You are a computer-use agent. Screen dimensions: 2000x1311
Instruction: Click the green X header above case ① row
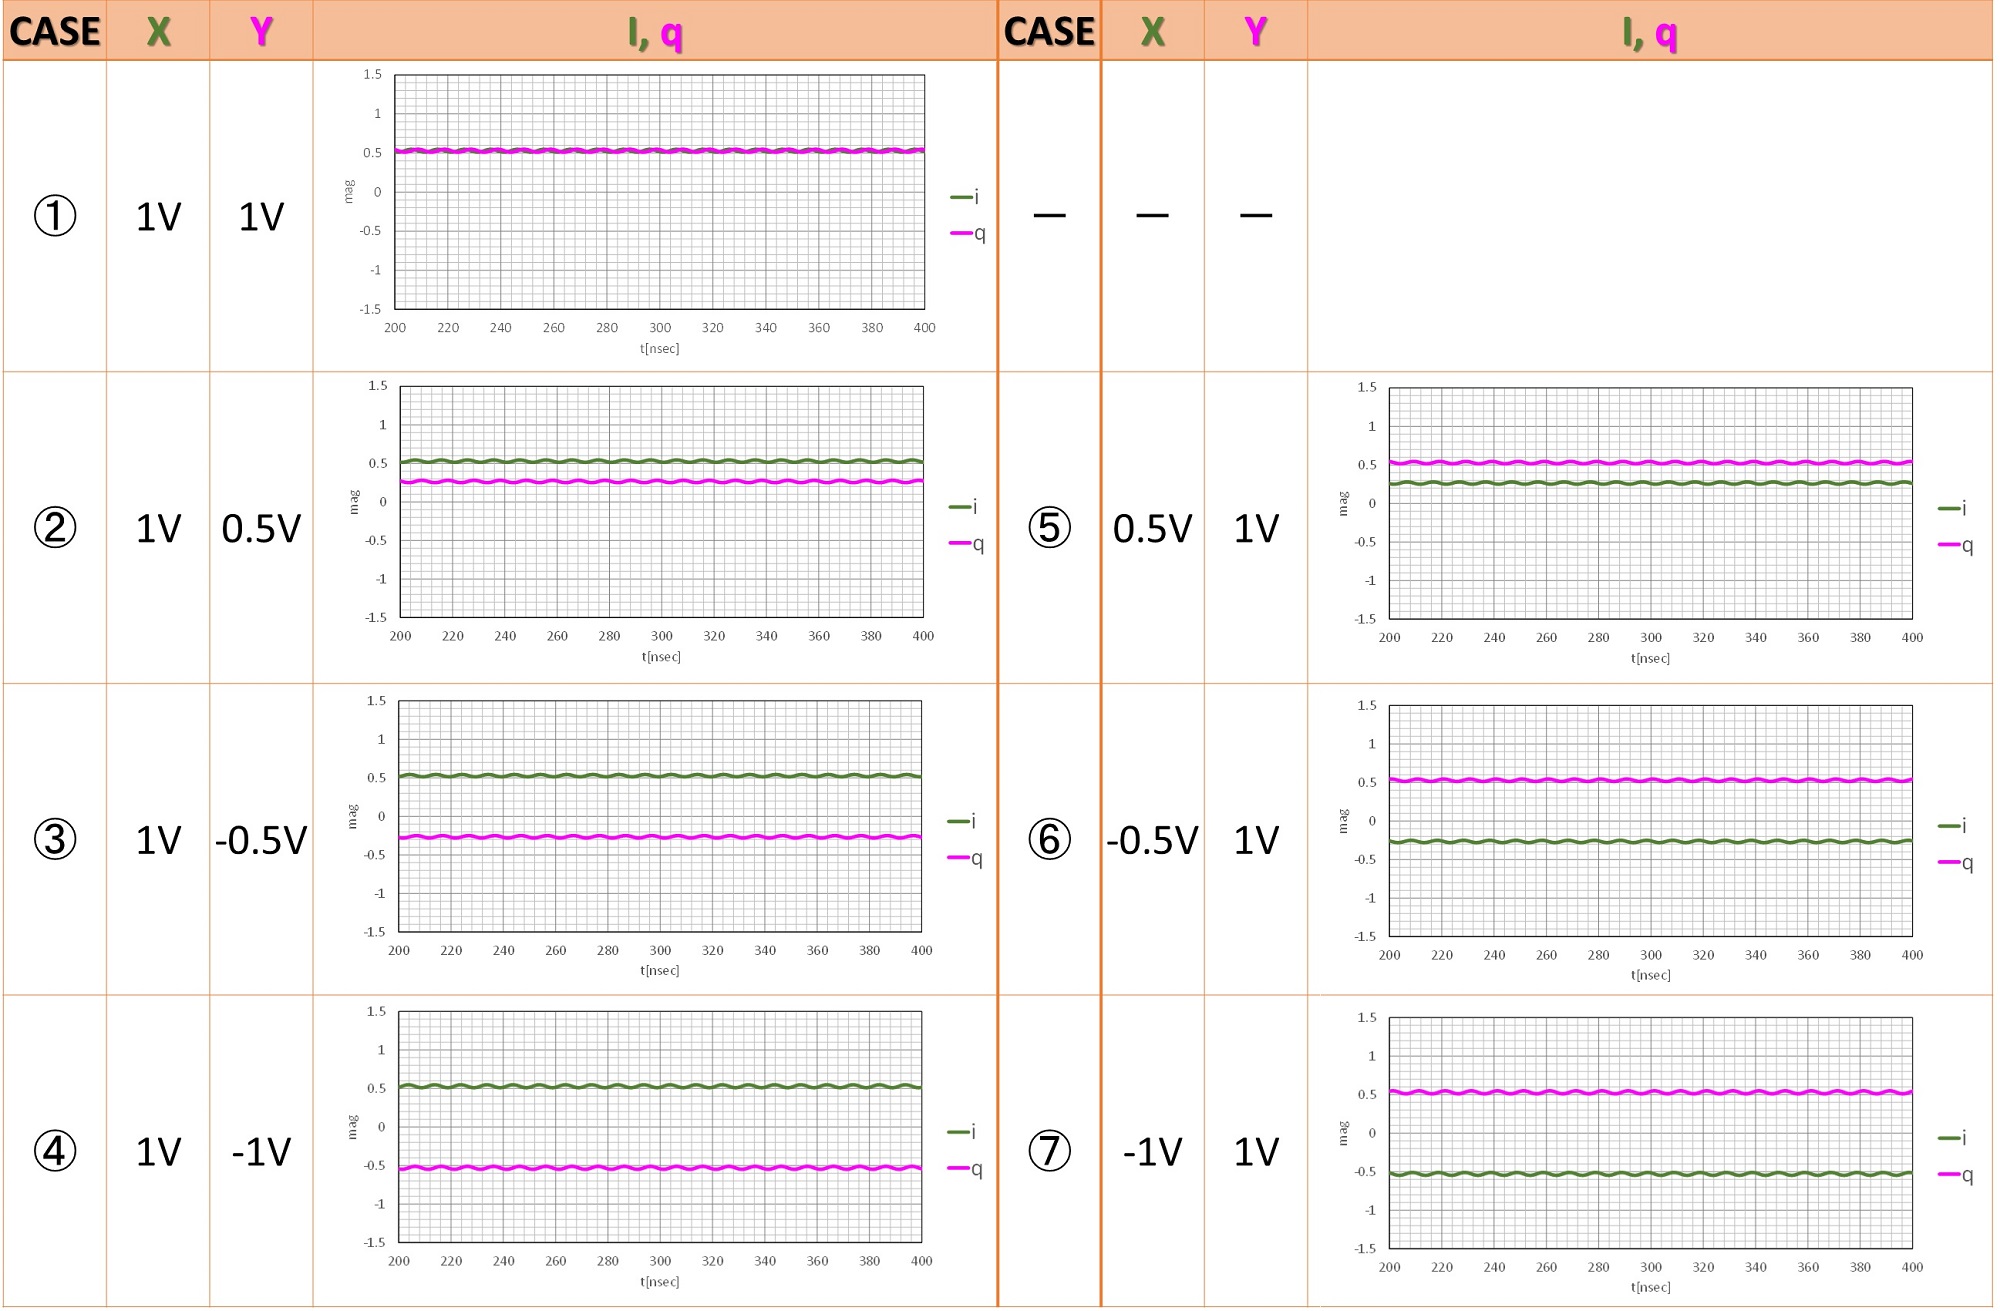[x=158, y=32]
